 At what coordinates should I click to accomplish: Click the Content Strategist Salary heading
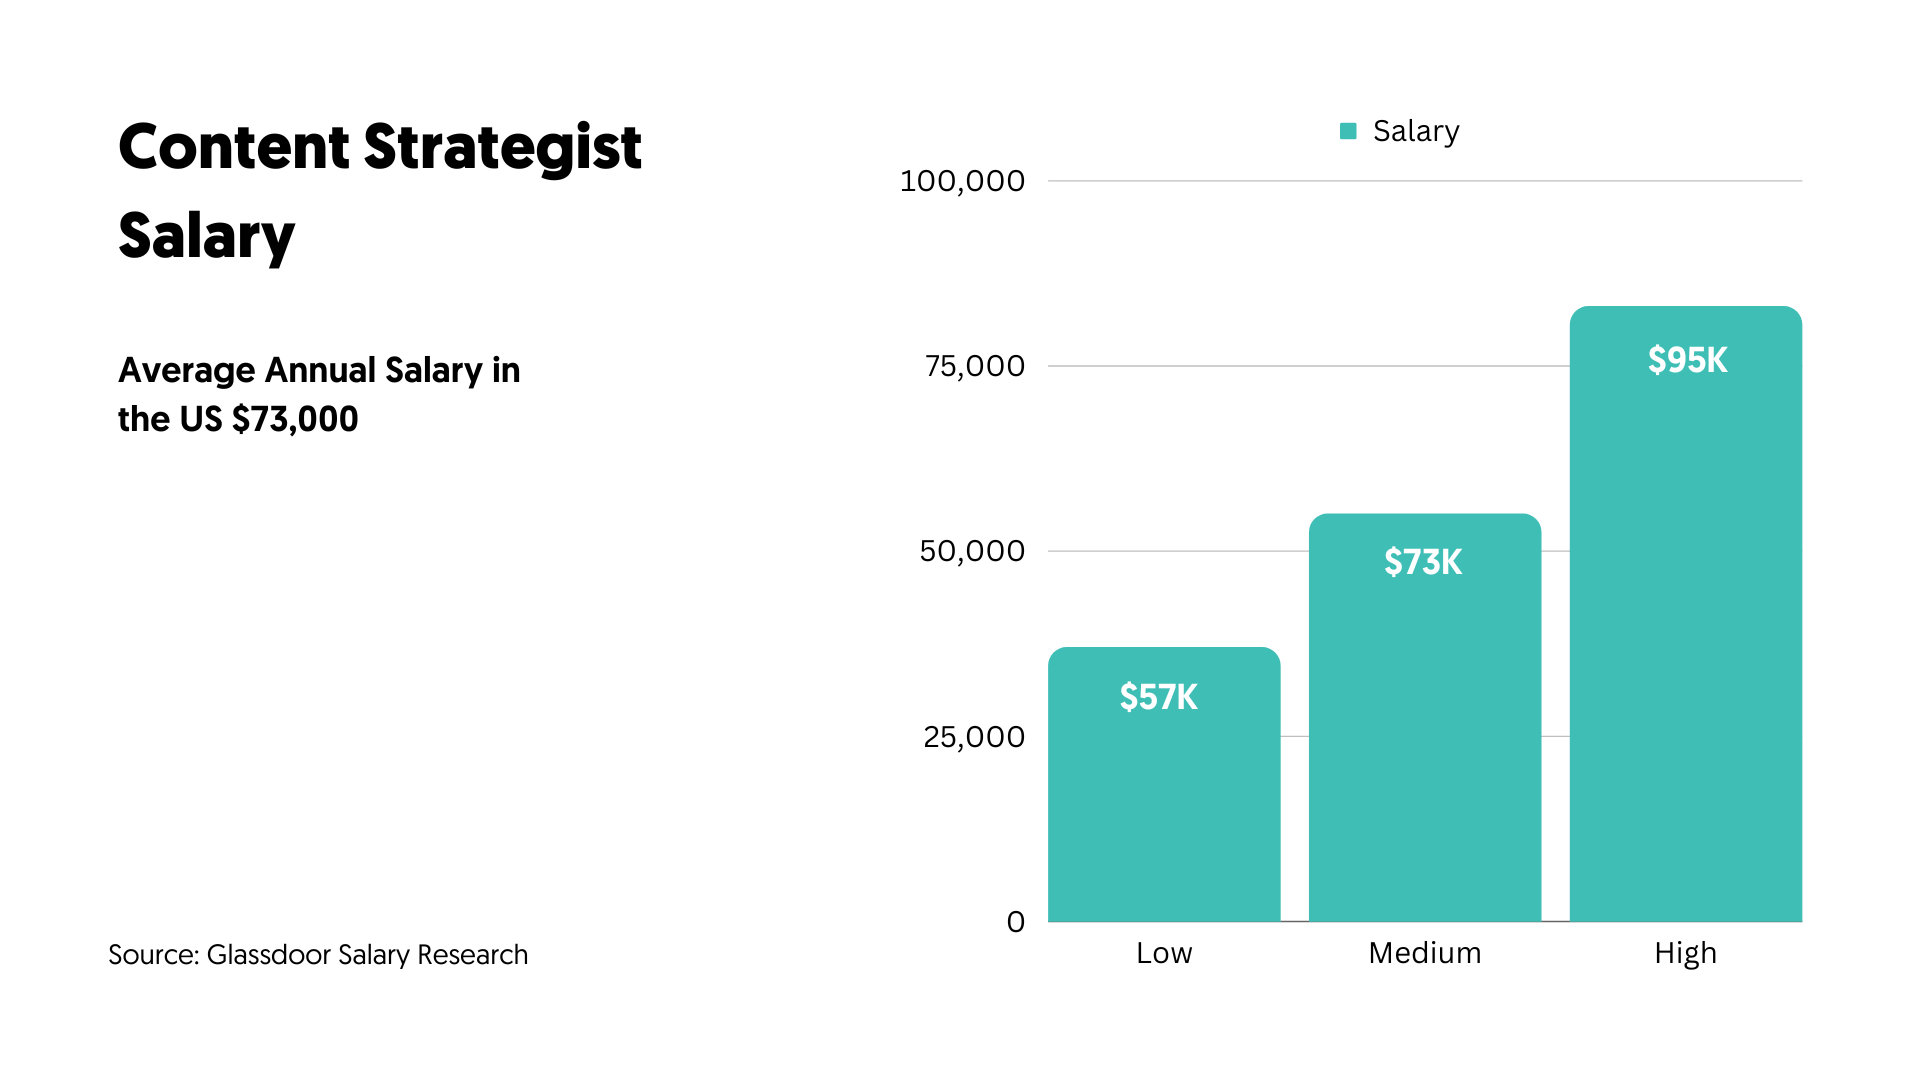click(x=380, y=191)
